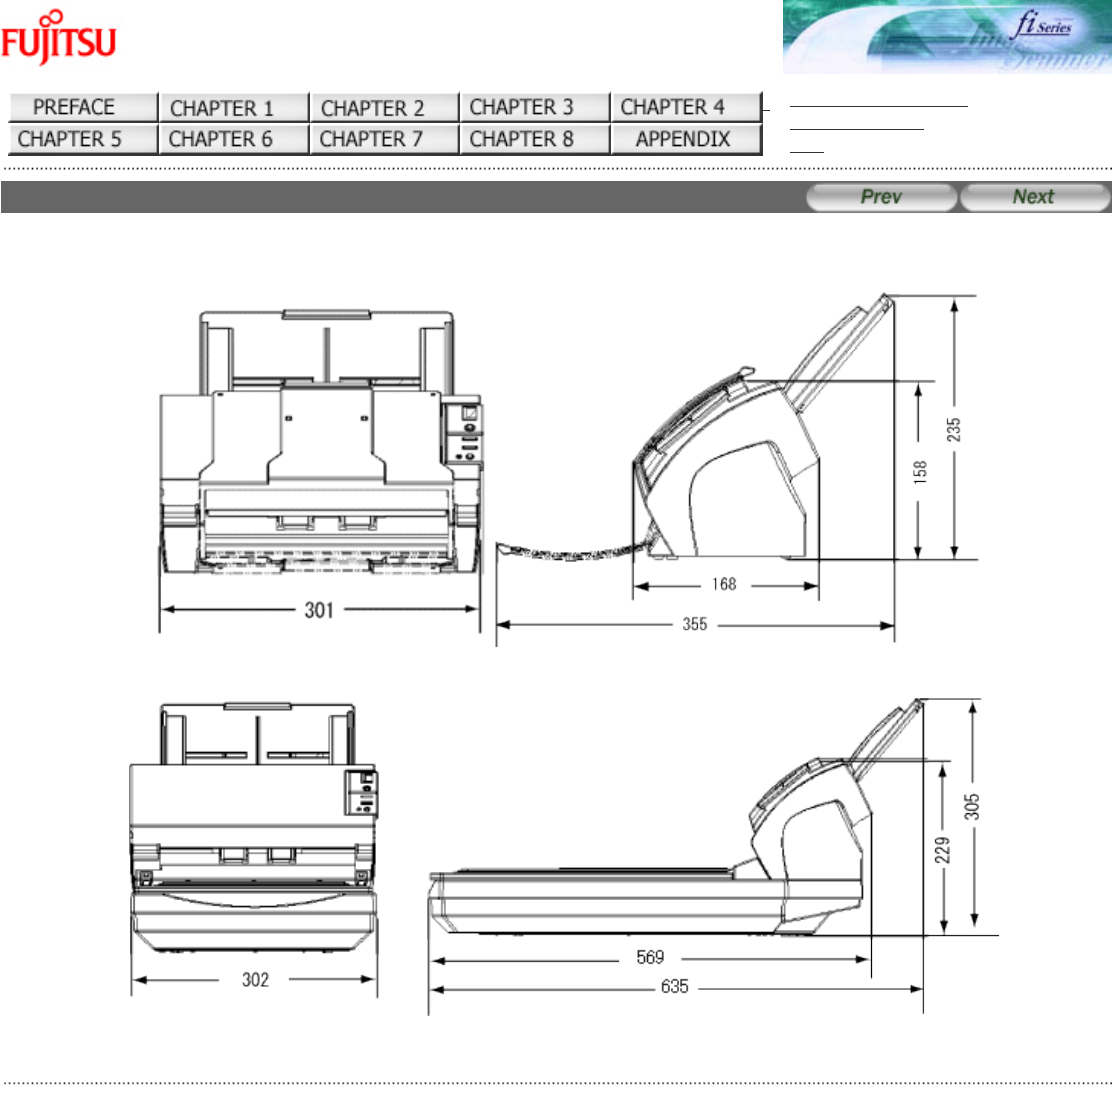This screenshot has width=1112, height=1111.
Task: Navigate to CHAPTER 6
Action: coord(234,139)
